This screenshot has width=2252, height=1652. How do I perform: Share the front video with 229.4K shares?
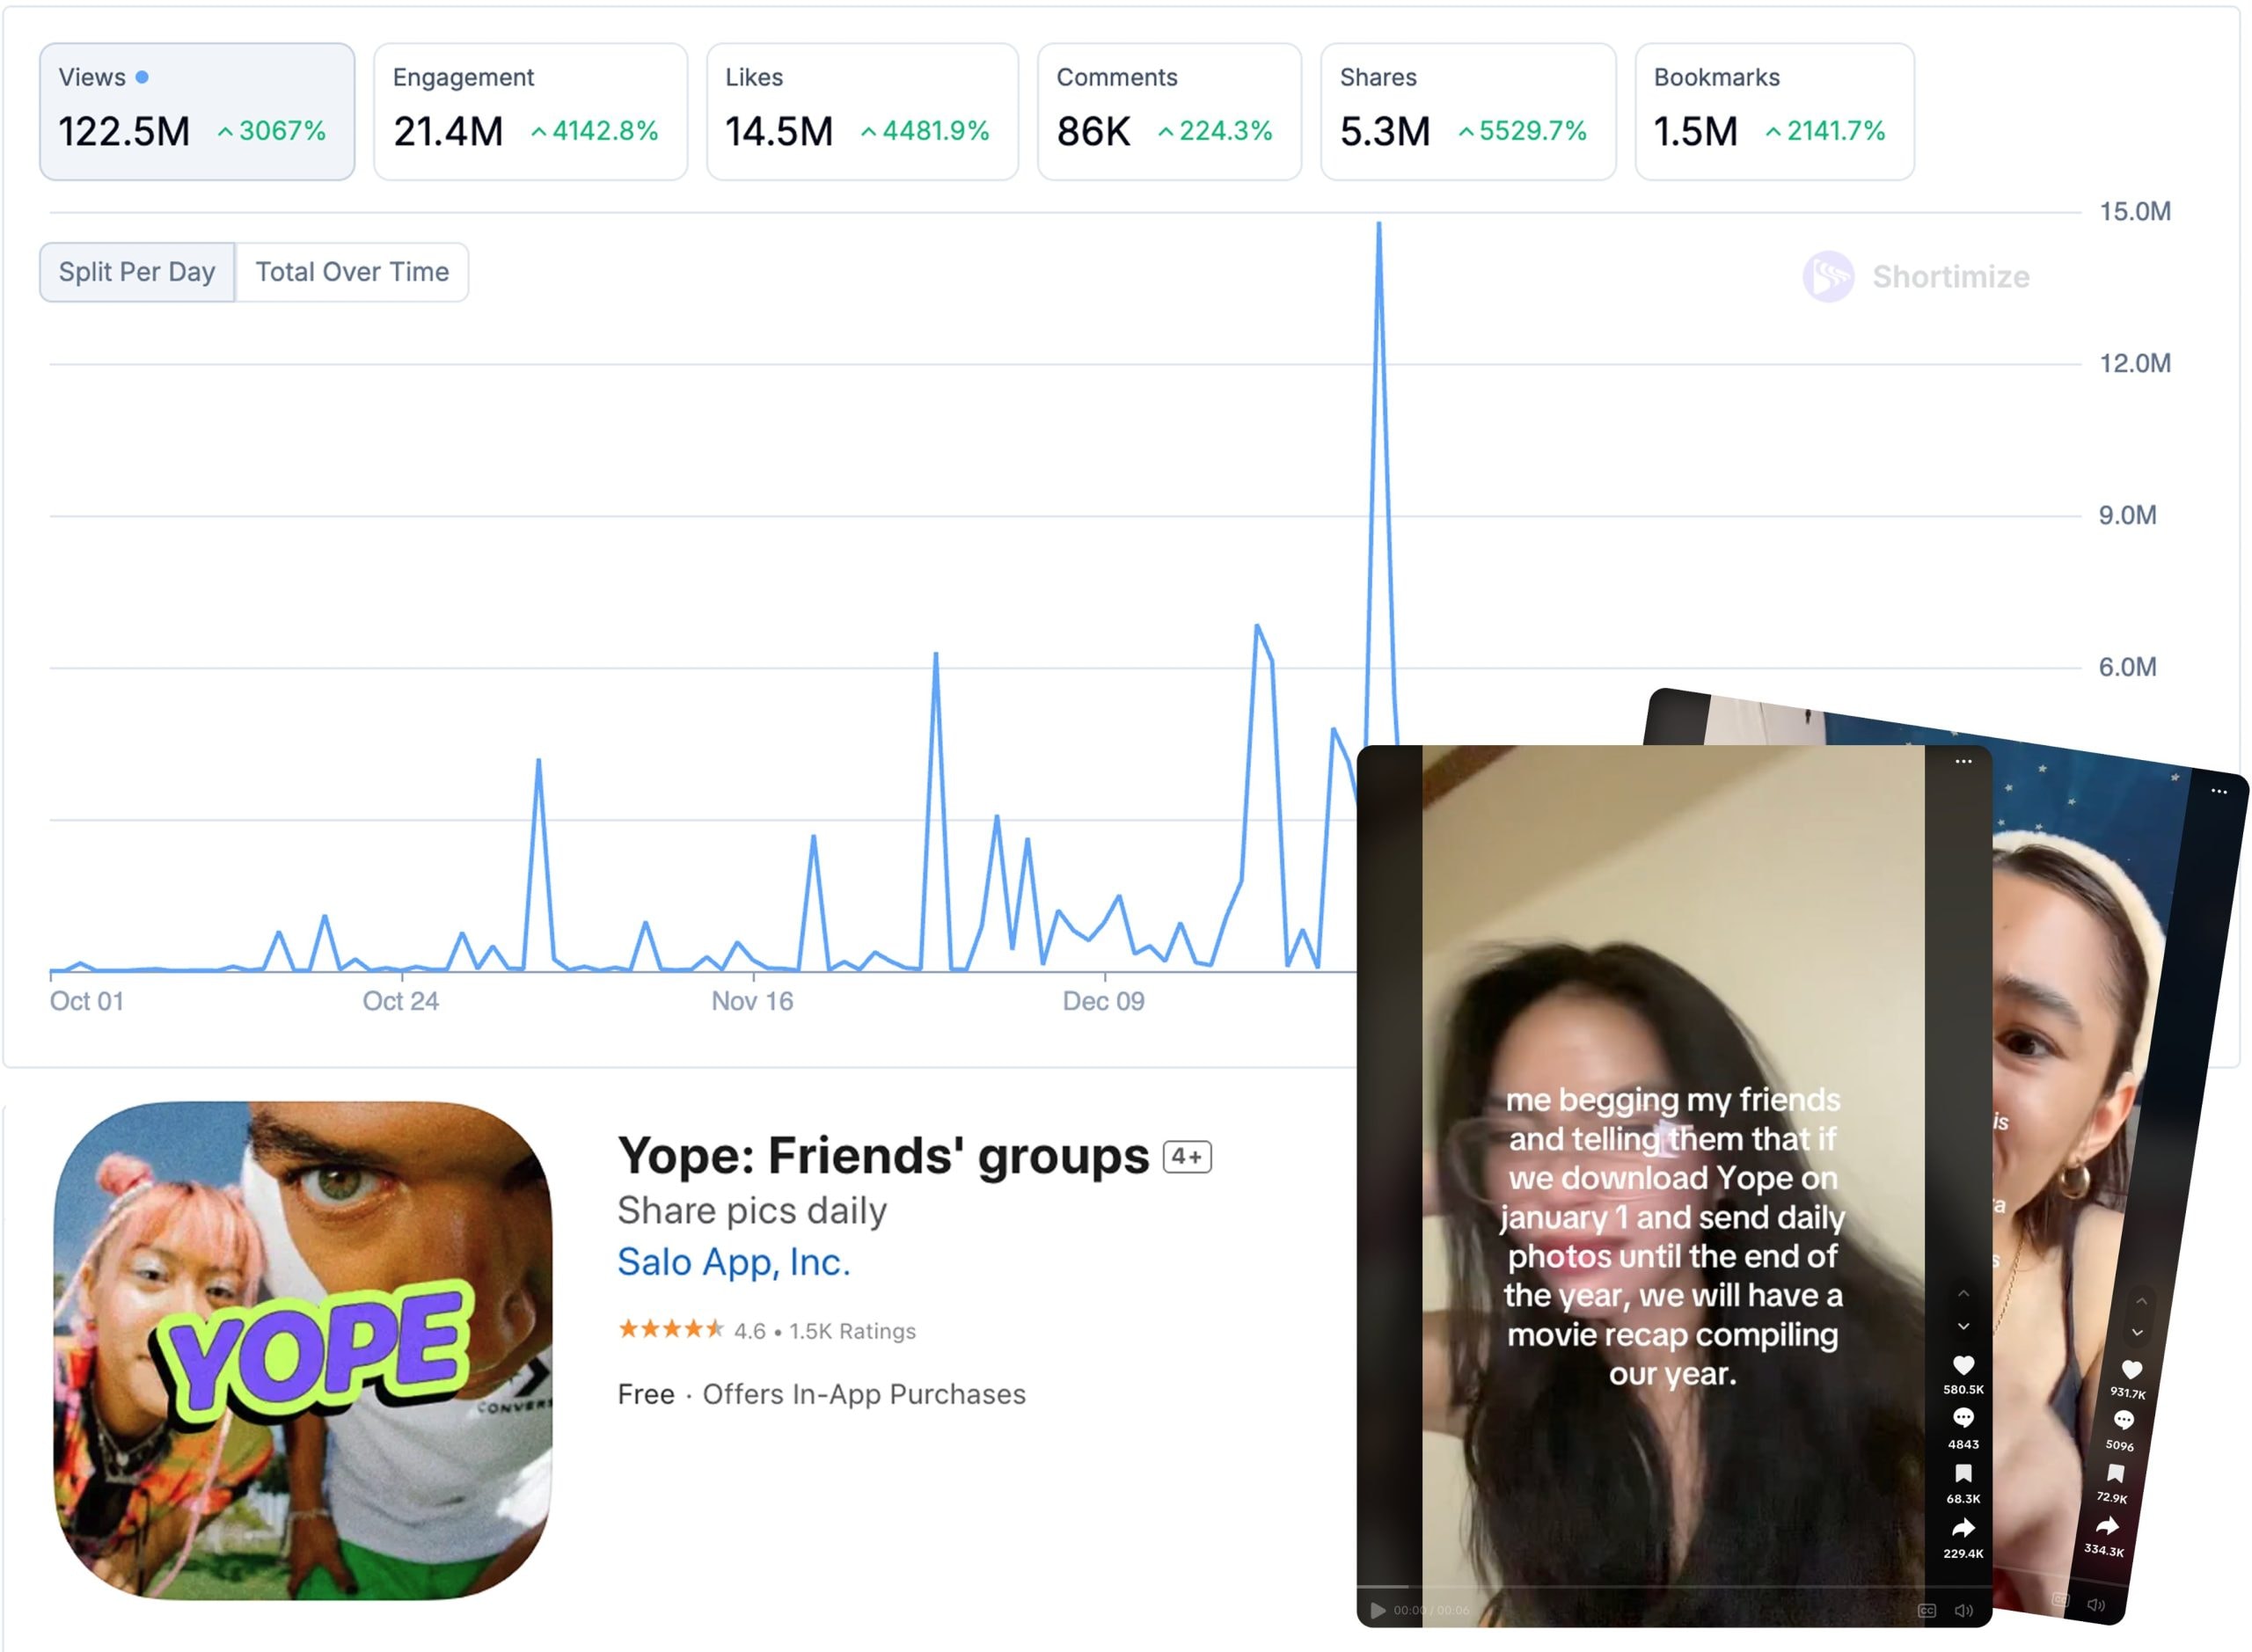[x=1962, y=1527]
